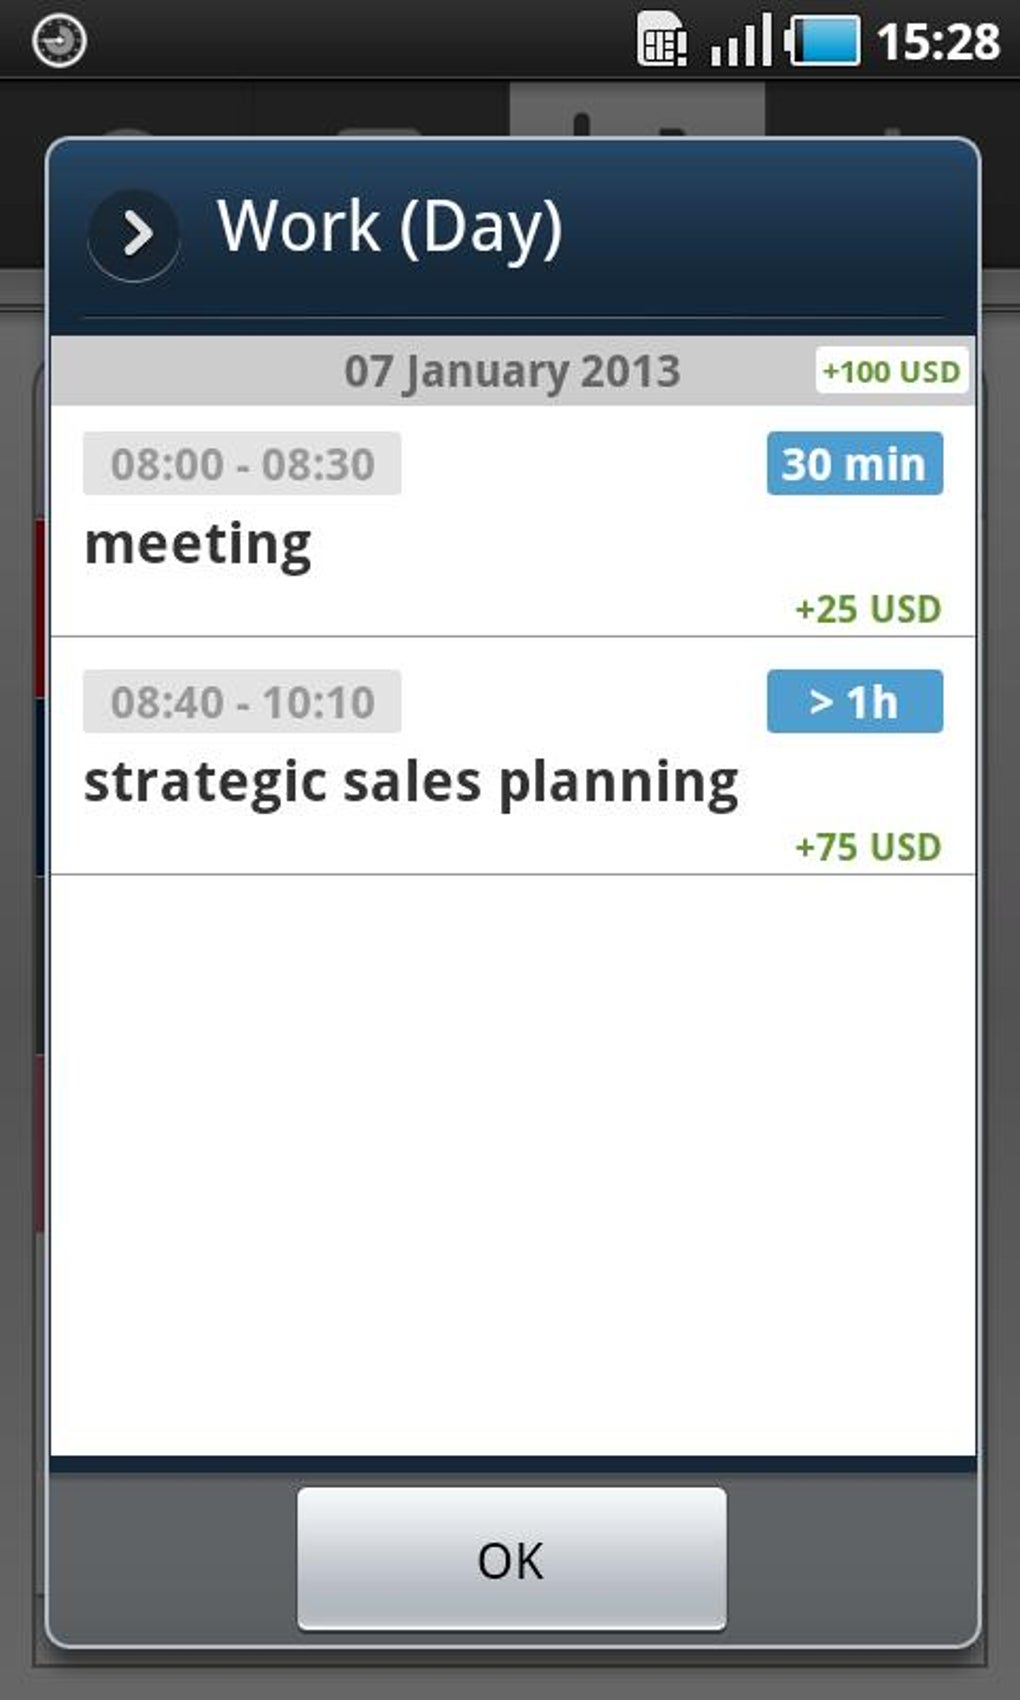Viewport: 1020px width, 1700px height.
Task: Open the meeting entry
Action: [x=198, y=545]
